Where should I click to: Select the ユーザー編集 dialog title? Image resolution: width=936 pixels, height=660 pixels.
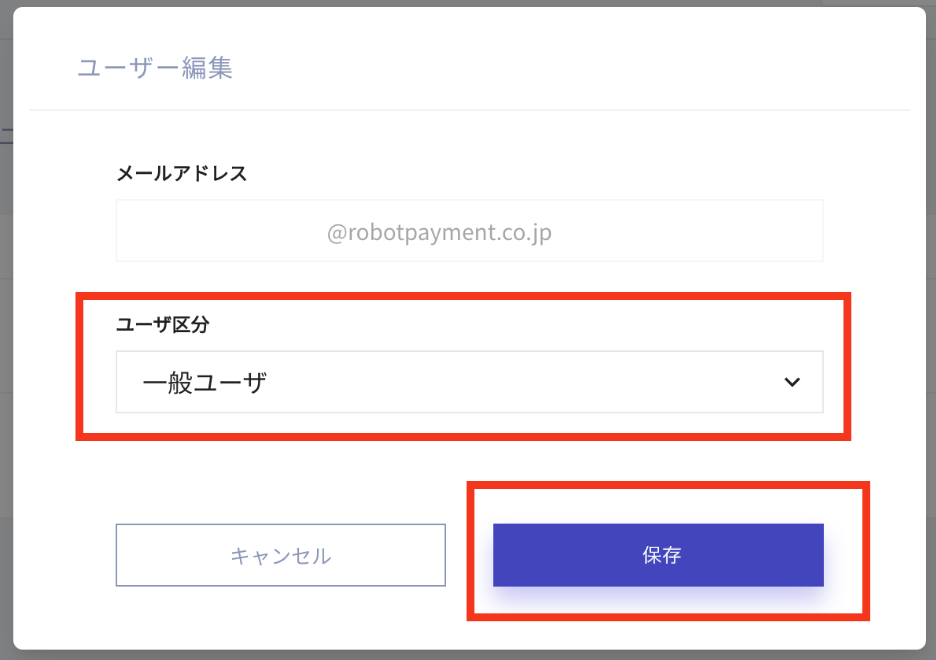click(x=154, y=68)
